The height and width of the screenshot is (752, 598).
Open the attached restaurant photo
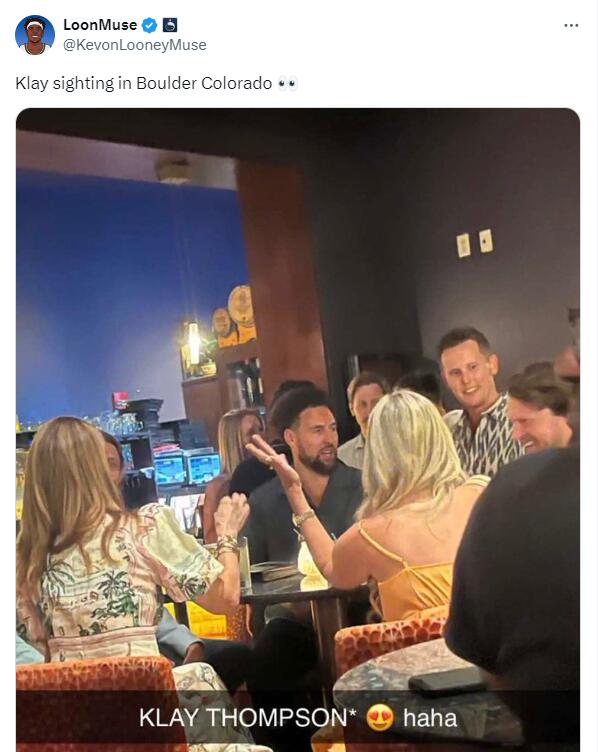click(298, 430)
